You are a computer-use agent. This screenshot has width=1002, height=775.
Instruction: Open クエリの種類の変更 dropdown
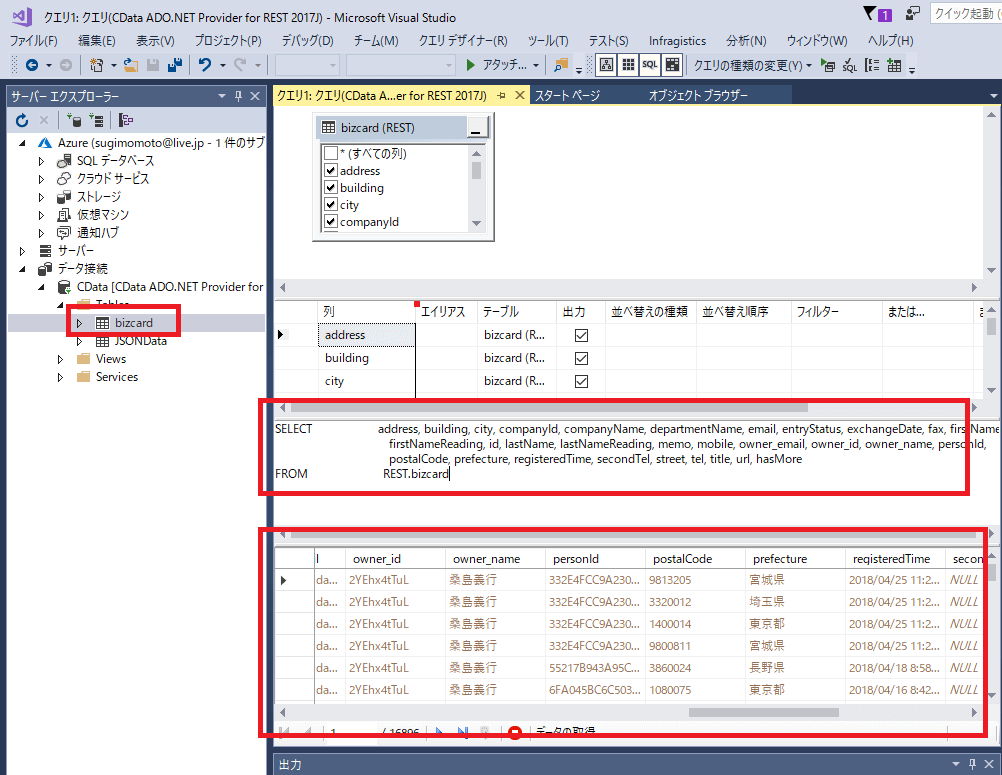pyautogui.click(x=753, y=65)
